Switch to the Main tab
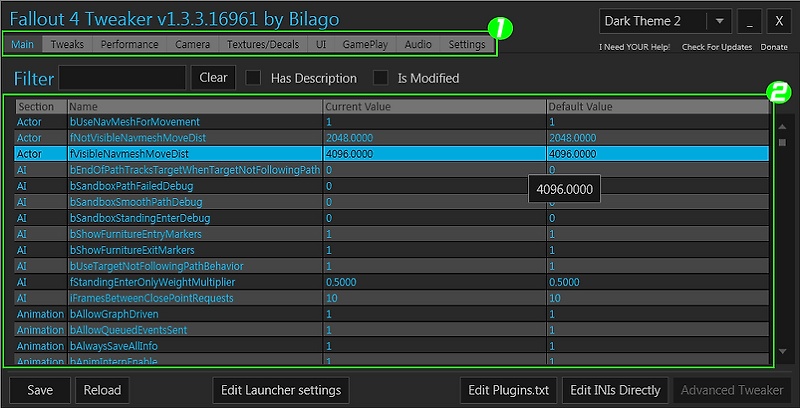 click(x=22, y=44)
